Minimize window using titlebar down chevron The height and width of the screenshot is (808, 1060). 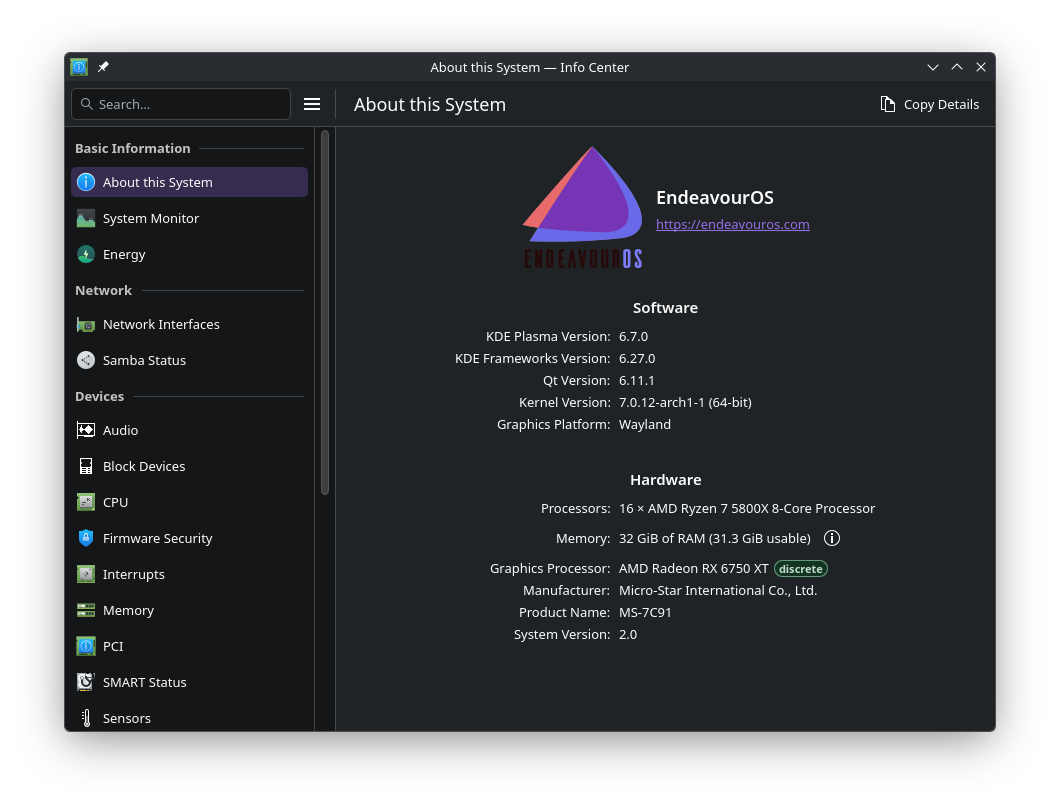pos(933,67)
